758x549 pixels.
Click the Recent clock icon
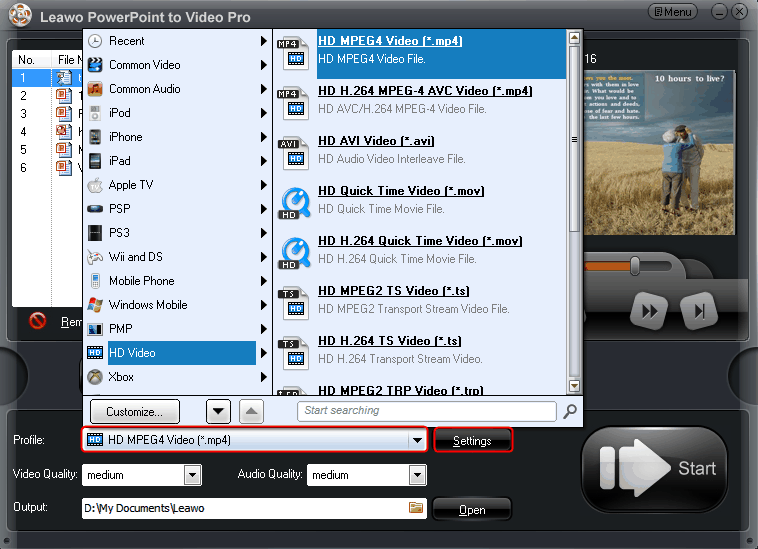[95, 41]
